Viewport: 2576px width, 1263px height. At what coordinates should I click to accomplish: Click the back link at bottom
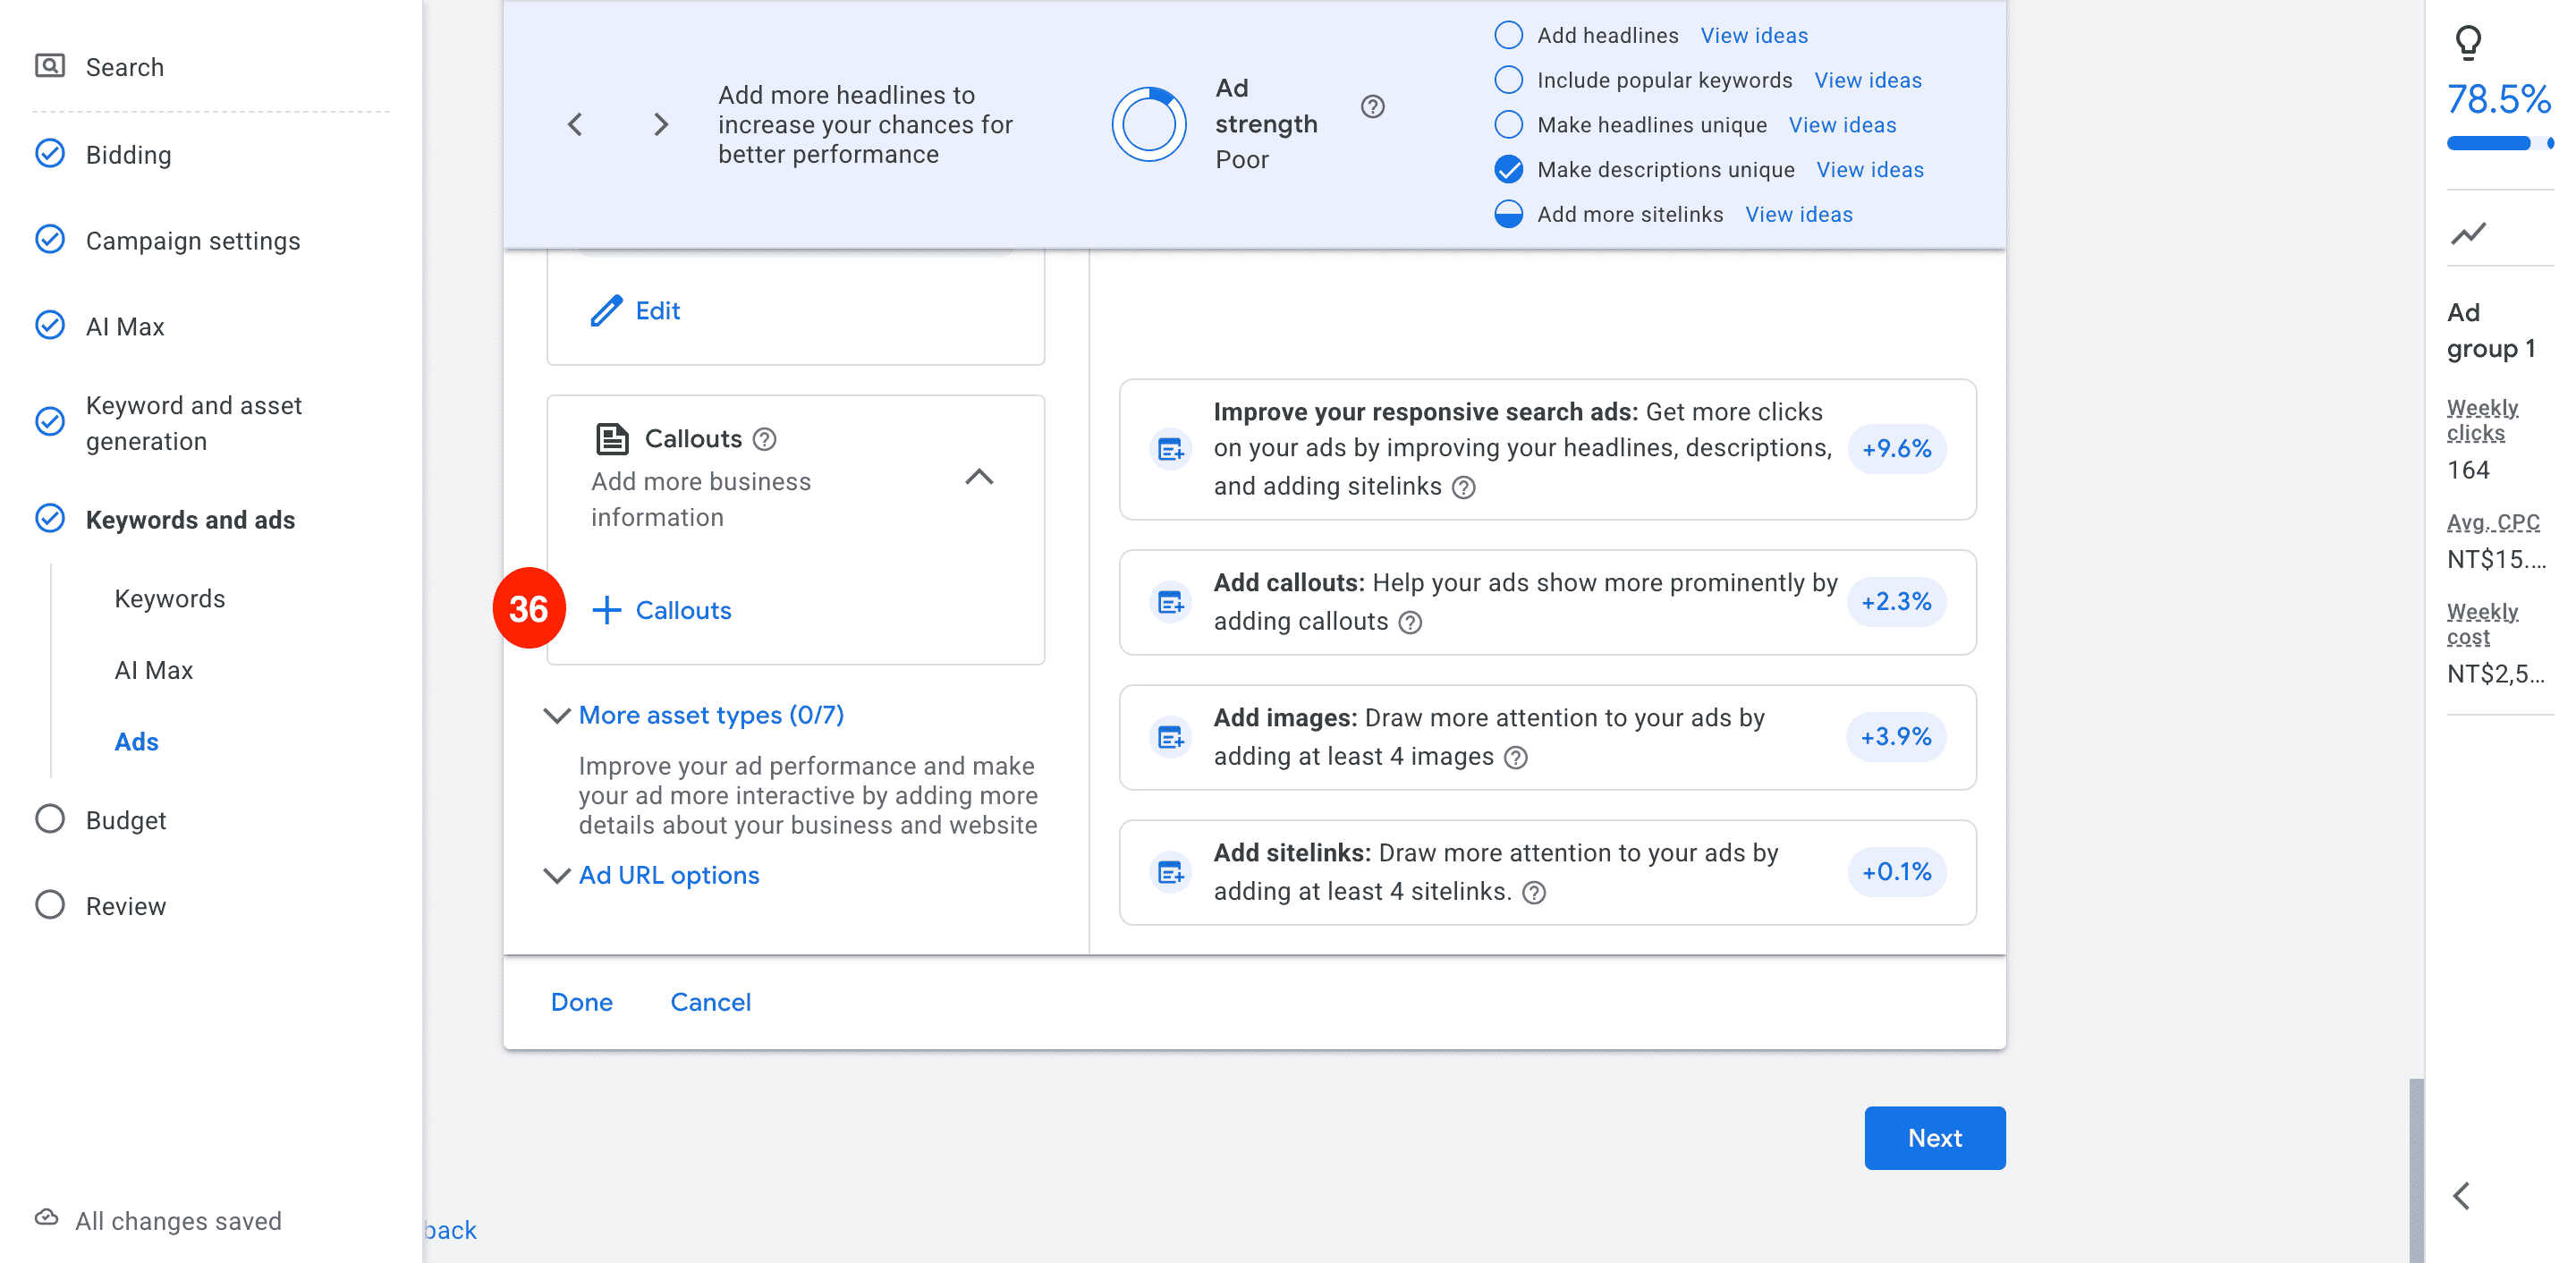pos(450,1230)
